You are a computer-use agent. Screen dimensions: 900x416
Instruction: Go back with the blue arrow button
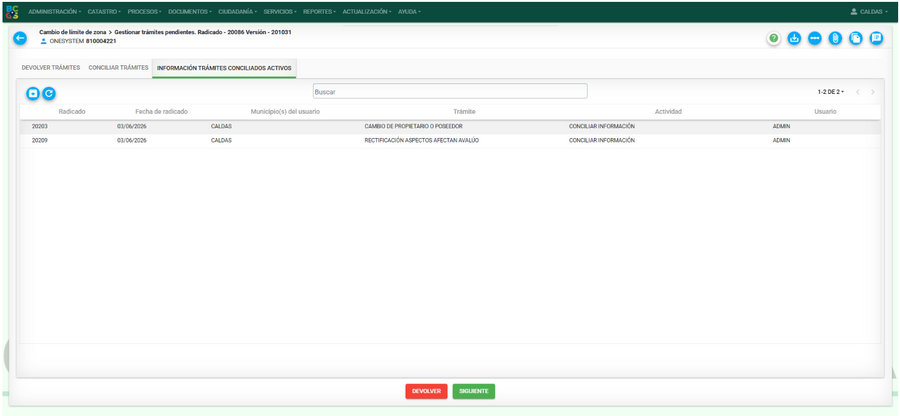click(20, 38)
